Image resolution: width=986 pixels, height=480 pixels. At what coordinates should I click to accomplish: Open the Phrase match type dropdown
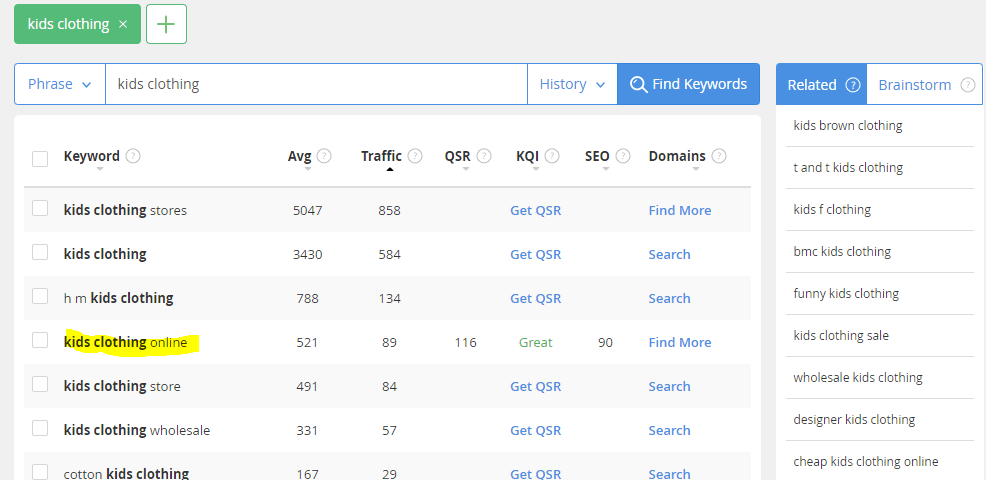coord(60,84)
